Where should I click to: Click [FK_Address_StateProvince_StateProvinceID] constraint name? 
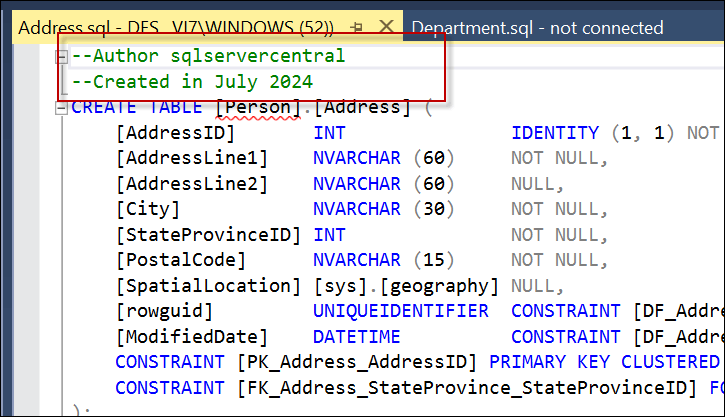tap(467, 387)
